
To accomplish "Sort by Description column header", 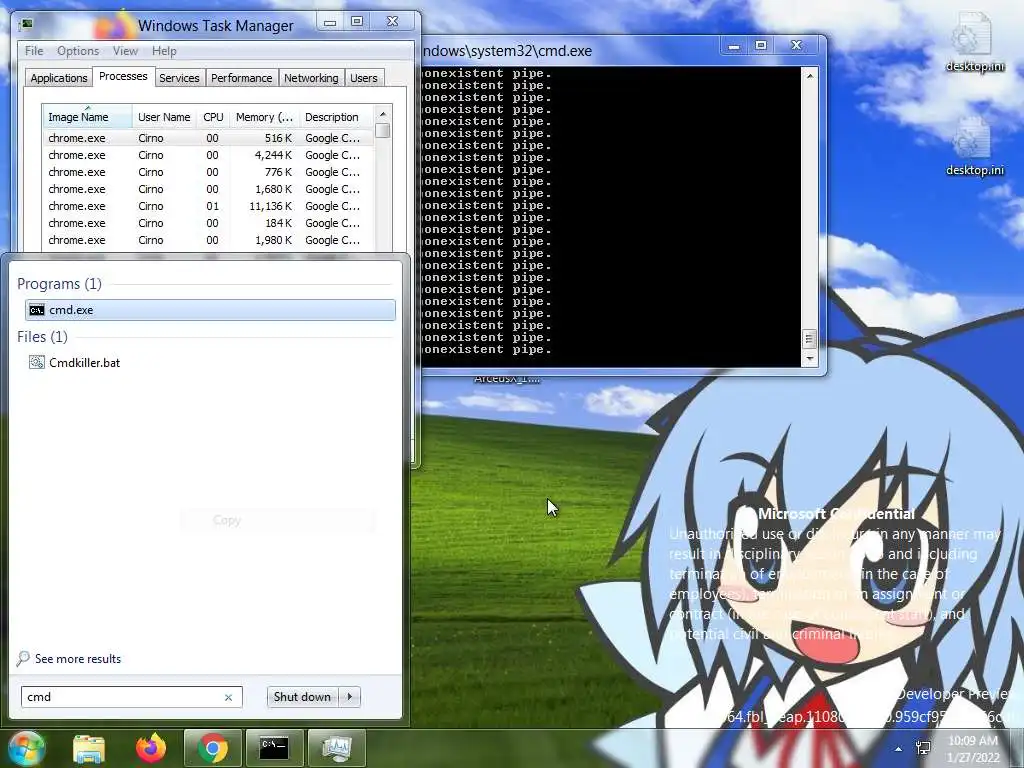I will pyautogui.click(x=336, y=117).
